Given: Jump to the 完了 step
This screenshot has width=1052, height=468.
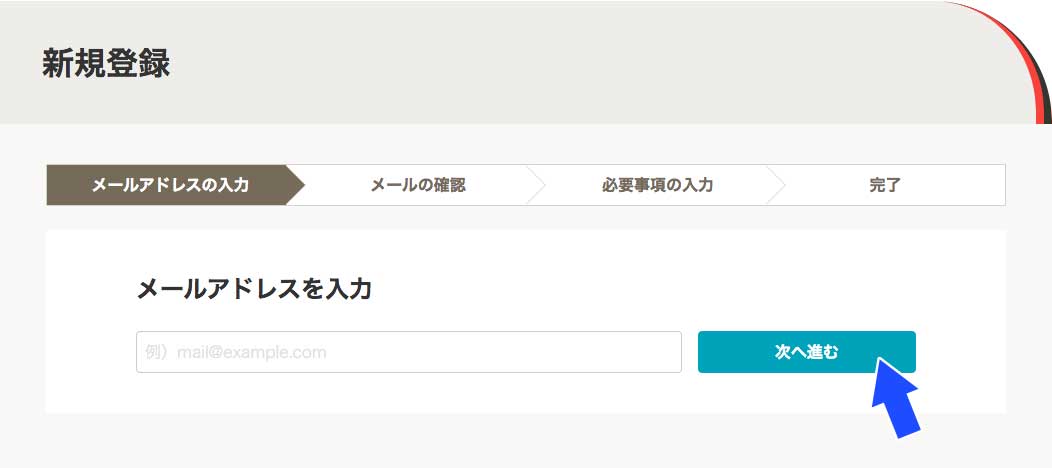Looking at the screenshot, I should (884, 185).
